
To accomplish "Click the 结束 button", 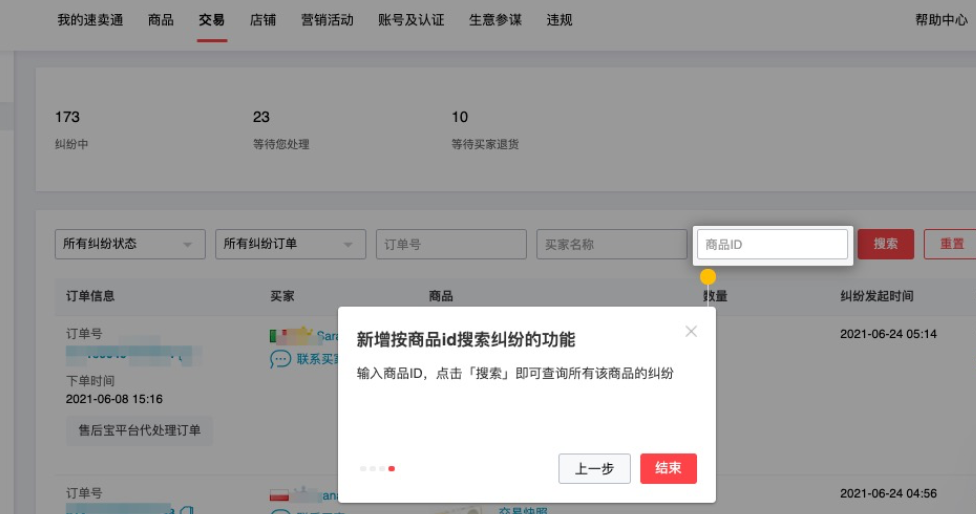I will [x=669, y=469].
